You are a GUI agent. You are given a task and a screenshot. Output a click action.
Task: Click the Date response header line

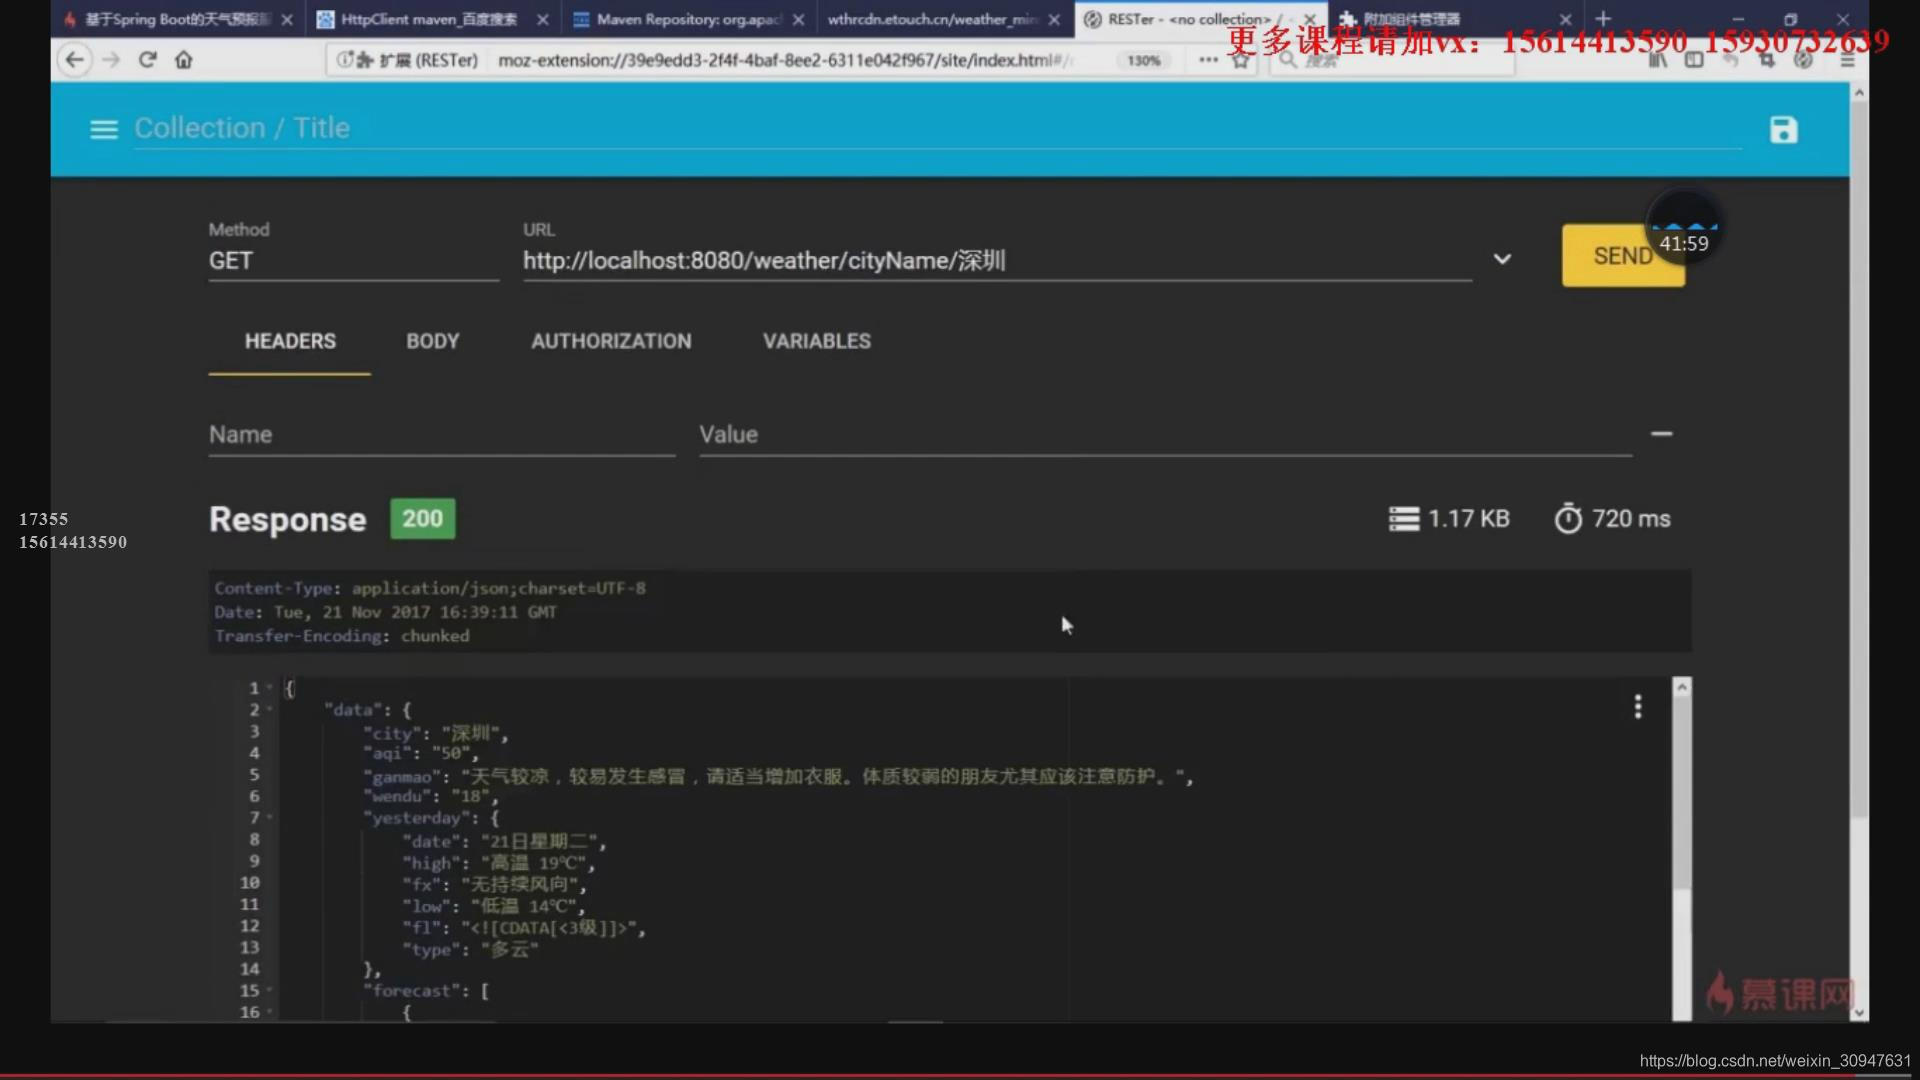tap(385, 612)
